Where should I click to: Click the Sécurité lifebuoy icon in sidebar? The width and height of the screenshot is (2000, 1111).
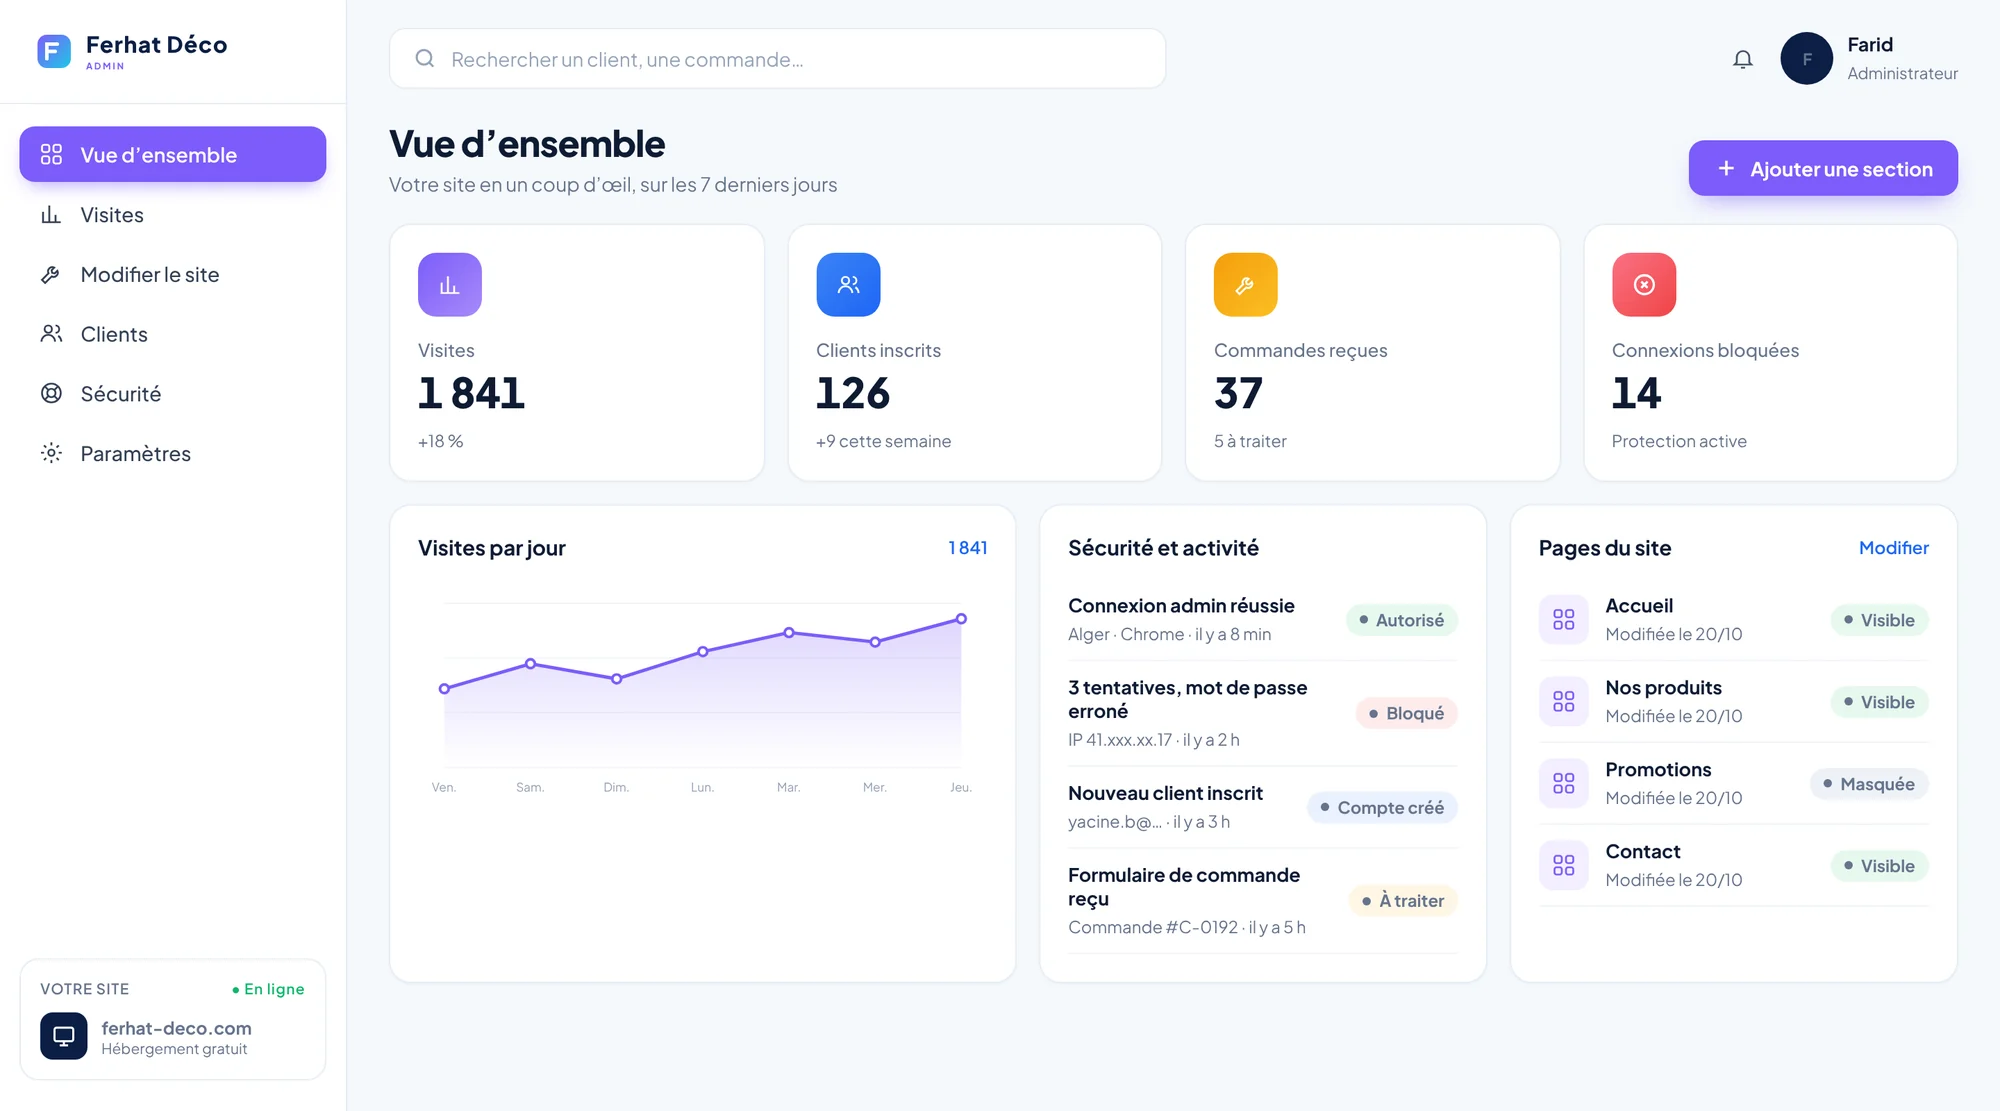coord(51,394)
